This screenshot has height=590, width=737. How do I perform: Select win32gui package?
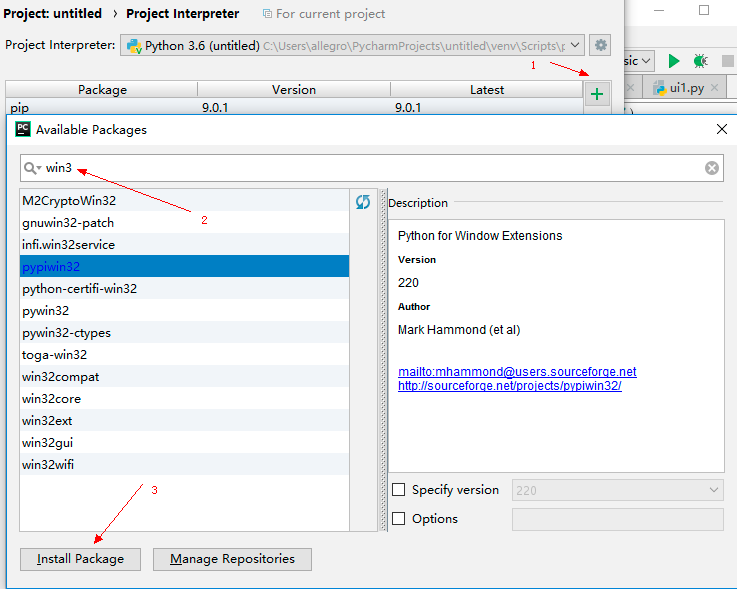pyautogui.click(x=184, y=443)
